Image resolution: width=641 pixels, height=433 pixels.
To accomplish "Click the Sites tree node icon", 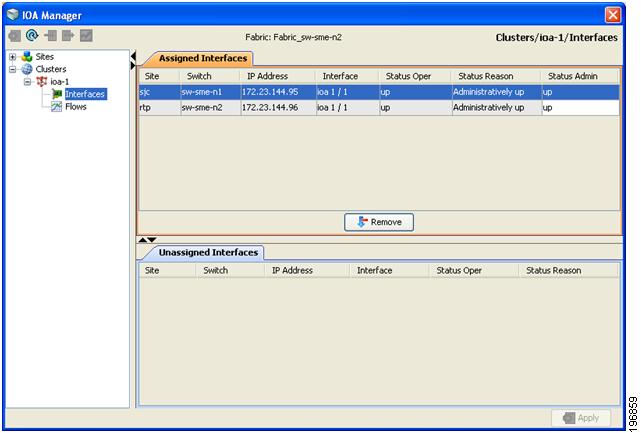I will pos(27,56).
